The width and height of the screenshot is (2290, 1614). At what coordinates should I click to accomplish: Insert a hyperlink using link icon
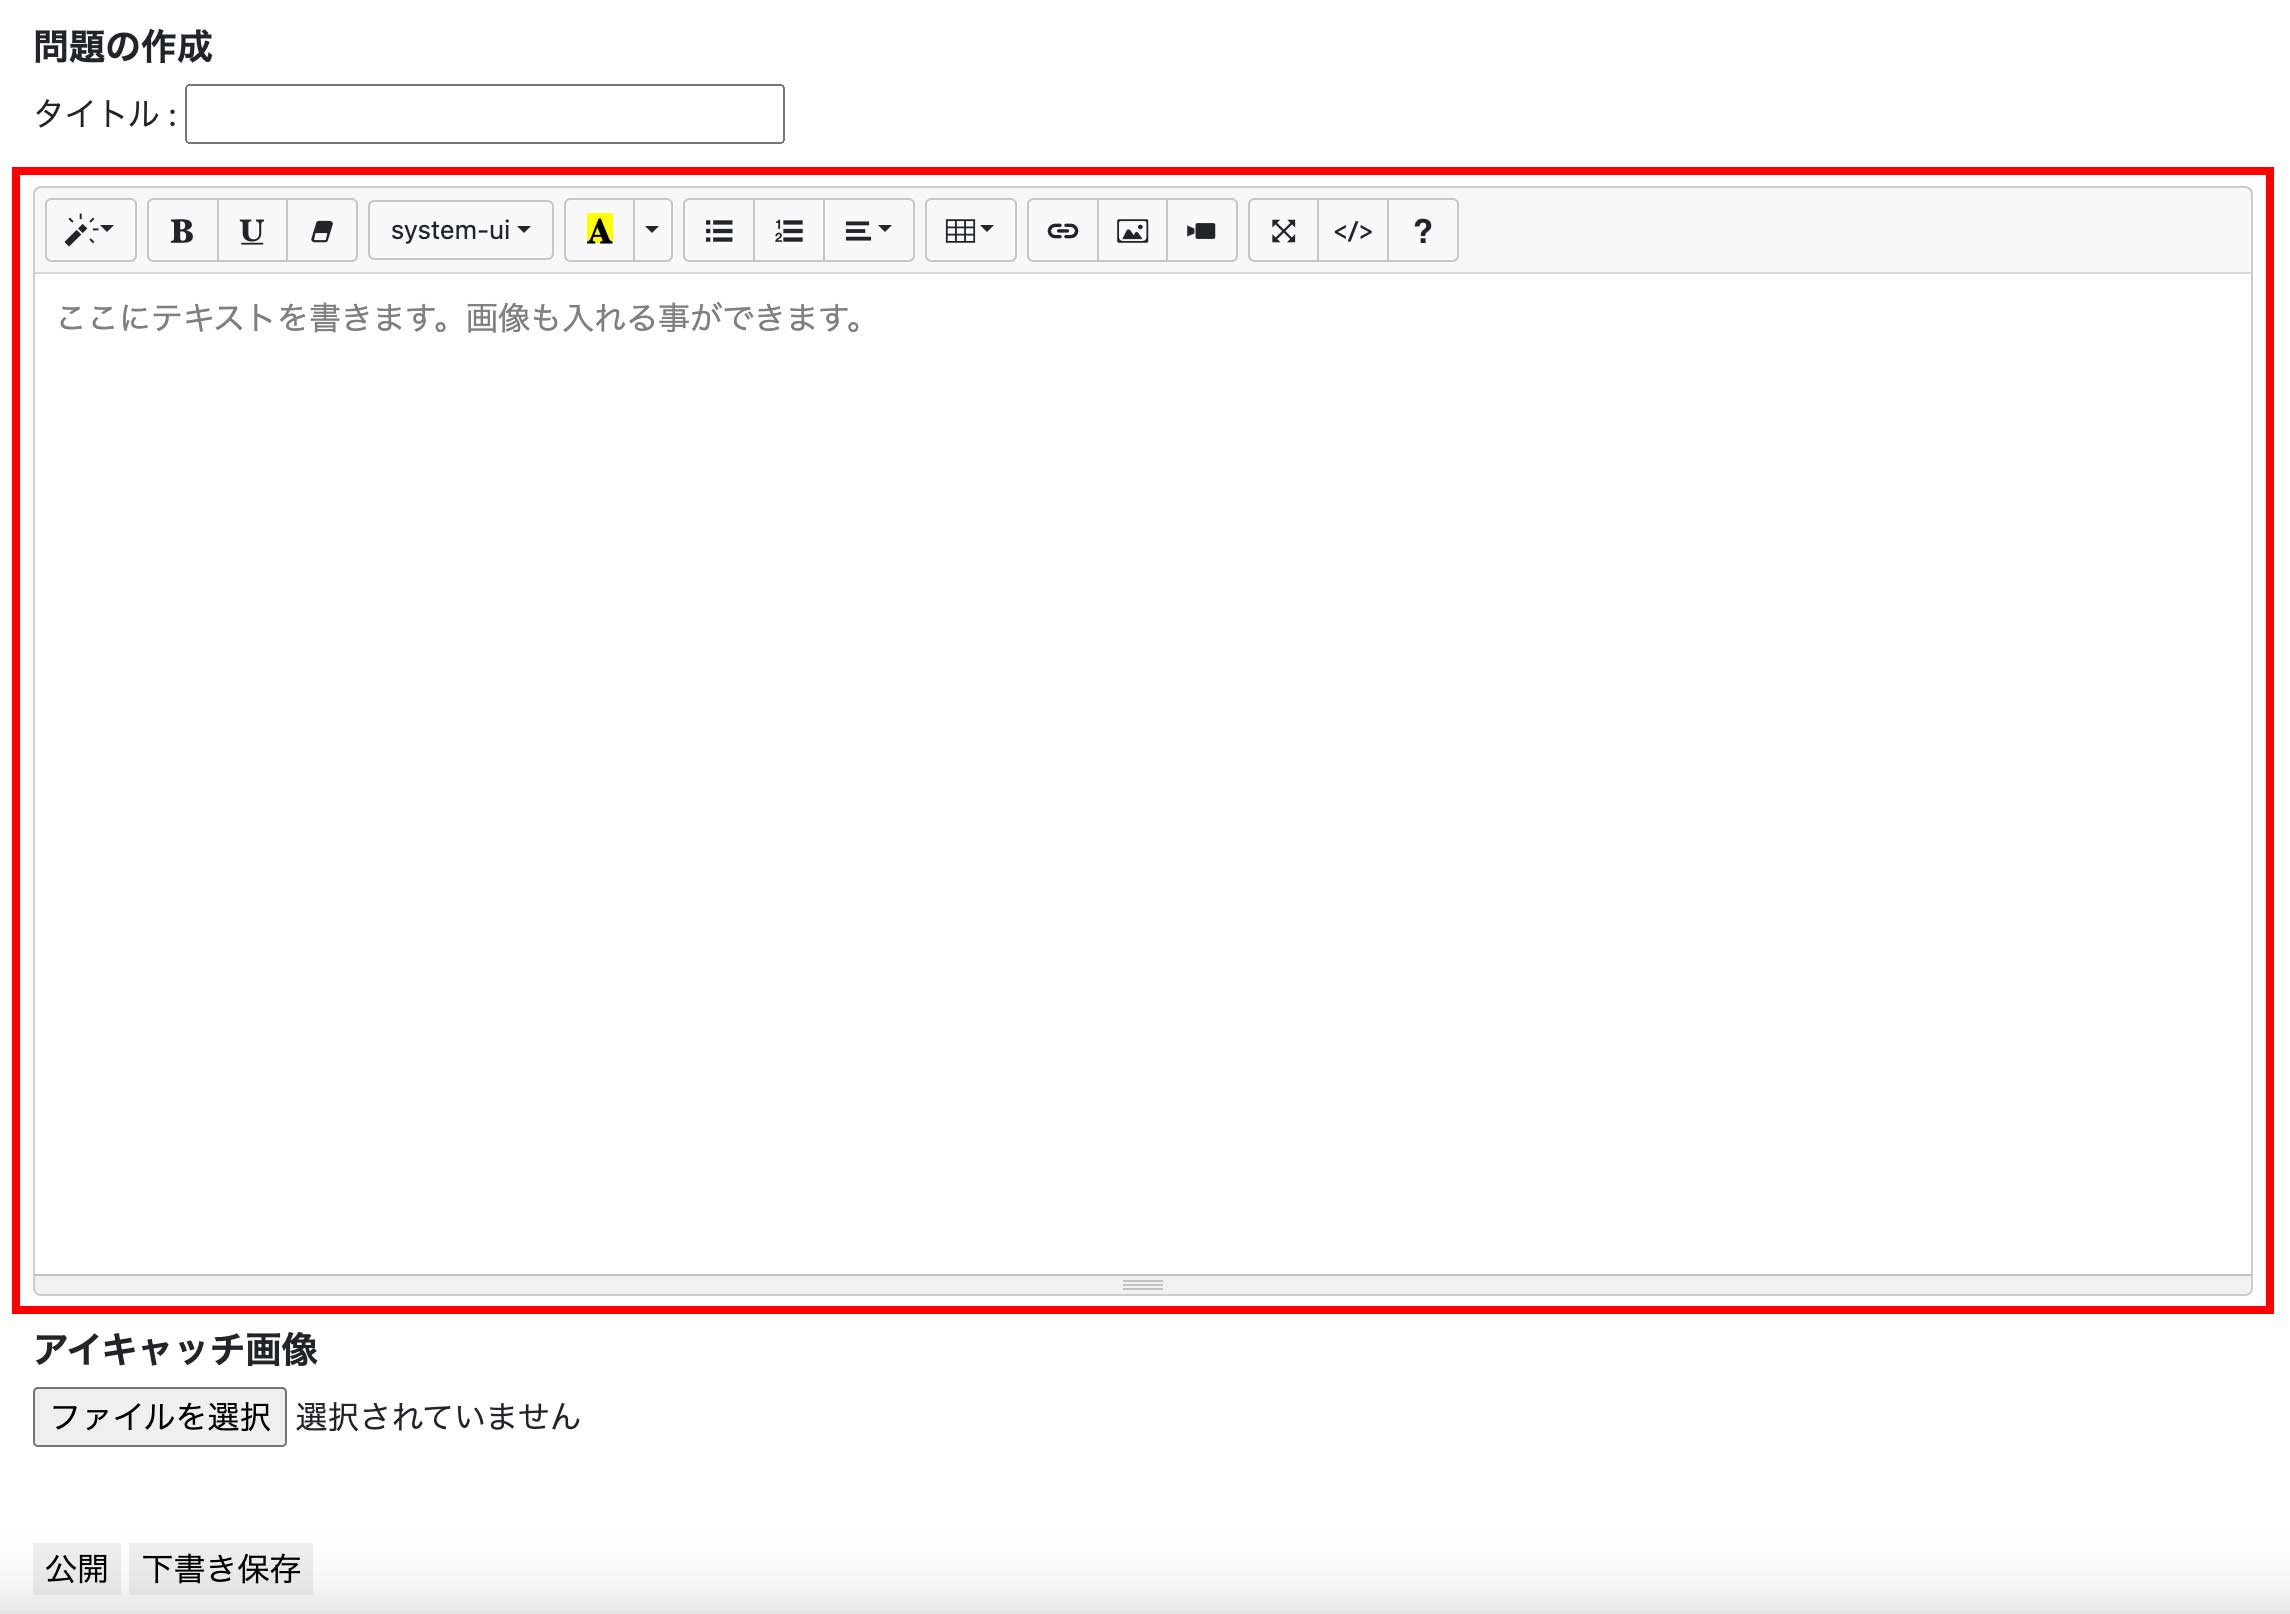[1062, 231]
